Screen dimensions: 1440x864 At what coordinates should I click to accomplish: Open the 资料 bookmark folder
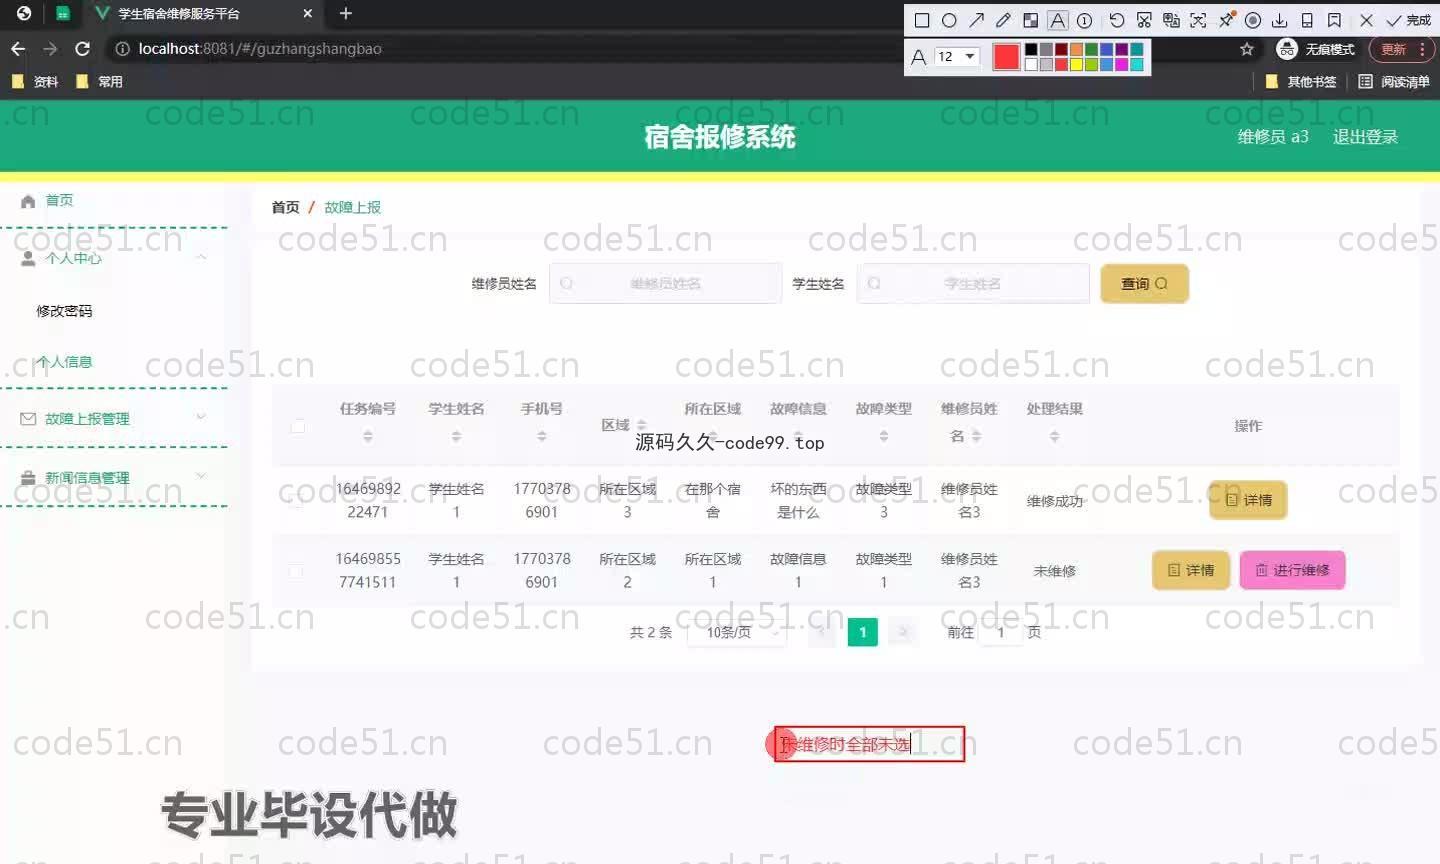click(x=35, y=82)
